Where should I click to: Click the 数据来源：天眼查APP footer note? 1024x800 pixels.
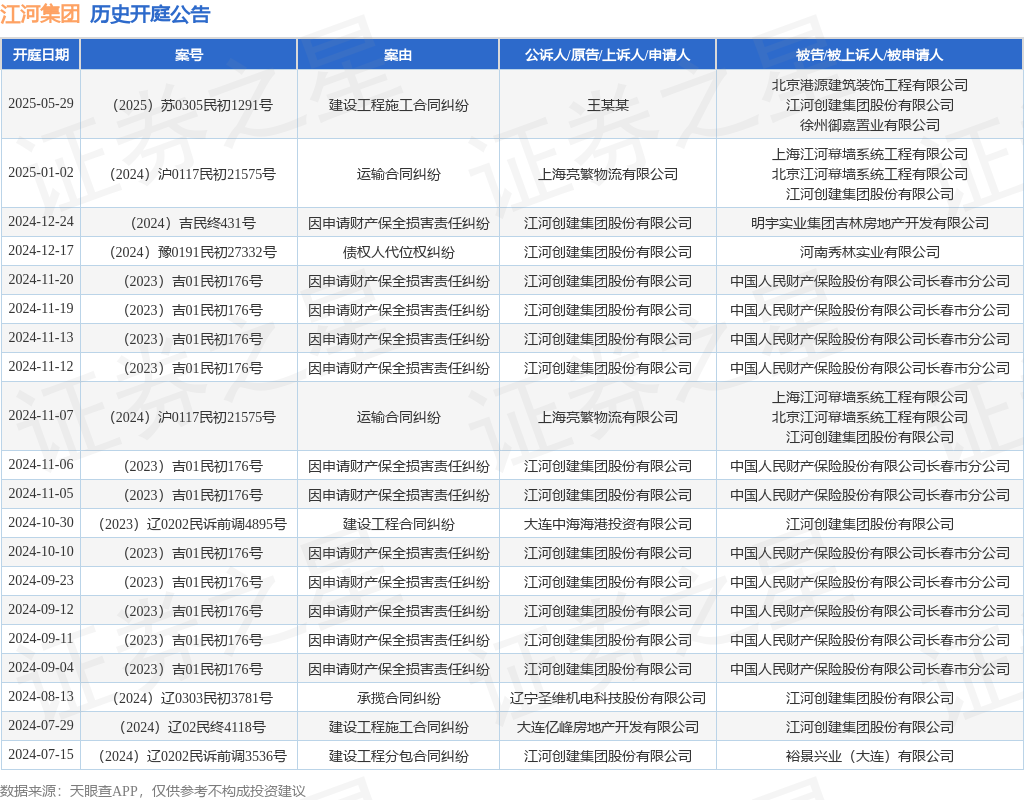(x=69, y=792)
